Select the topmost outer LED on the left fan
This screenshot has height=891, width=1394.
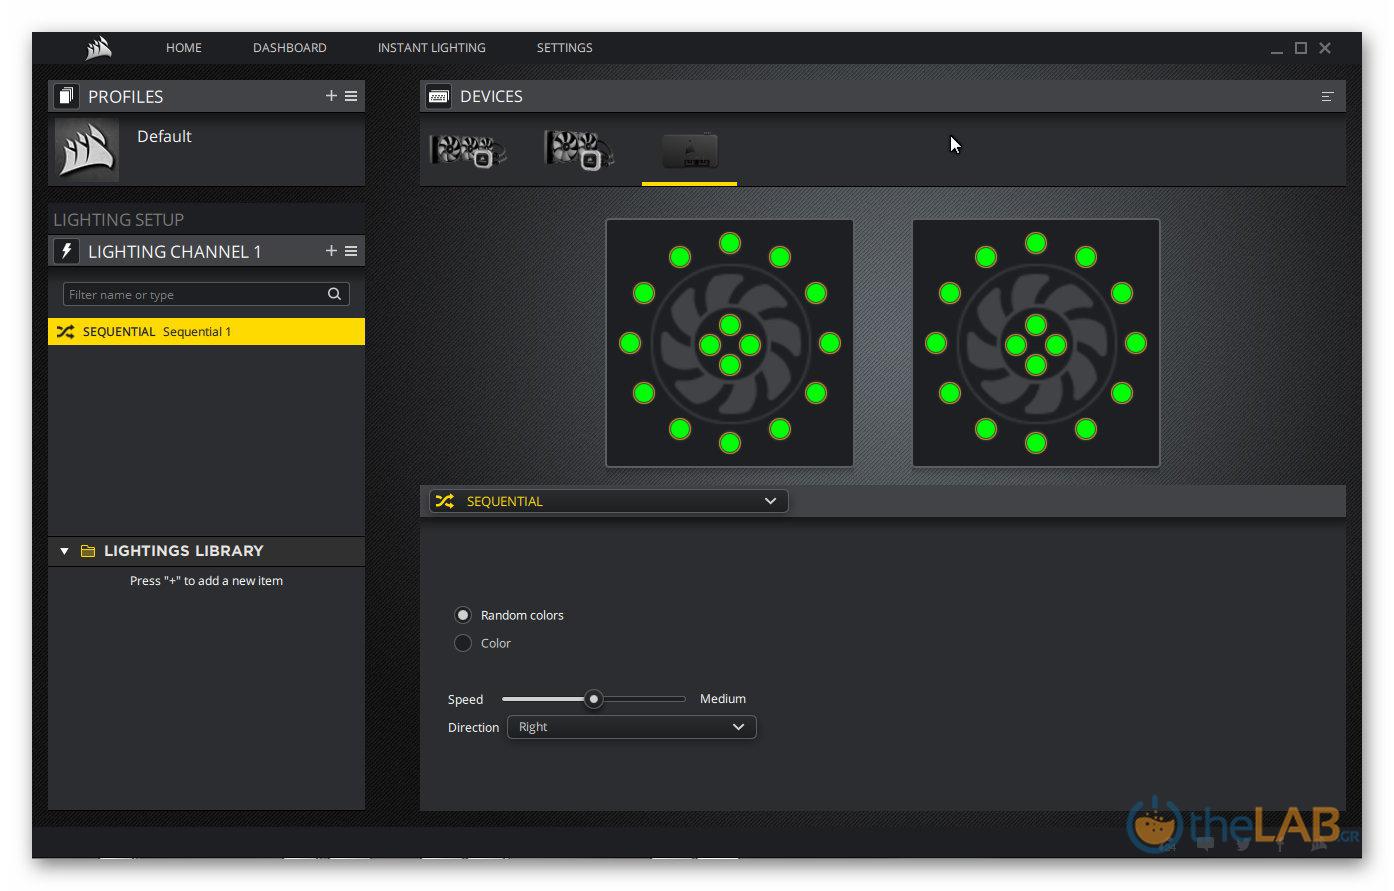click(730, 243)
